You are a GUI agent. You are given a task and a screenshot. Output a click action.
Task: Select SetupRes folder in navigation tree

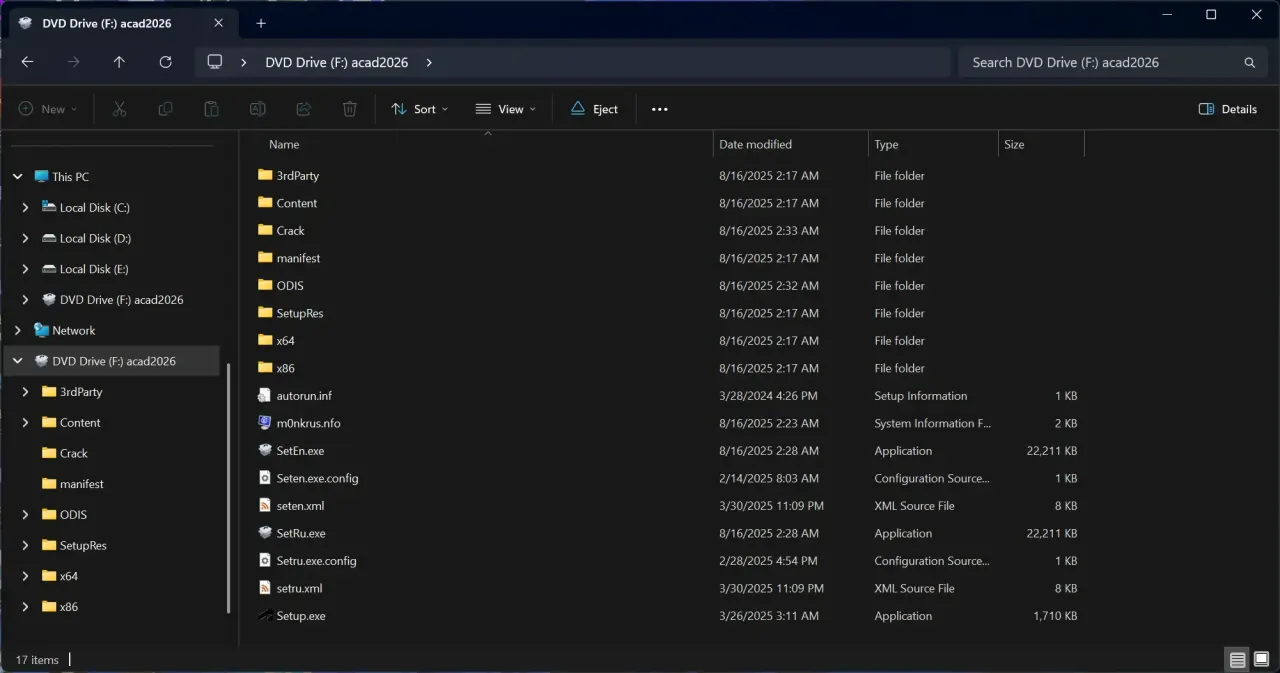(83, 546)
